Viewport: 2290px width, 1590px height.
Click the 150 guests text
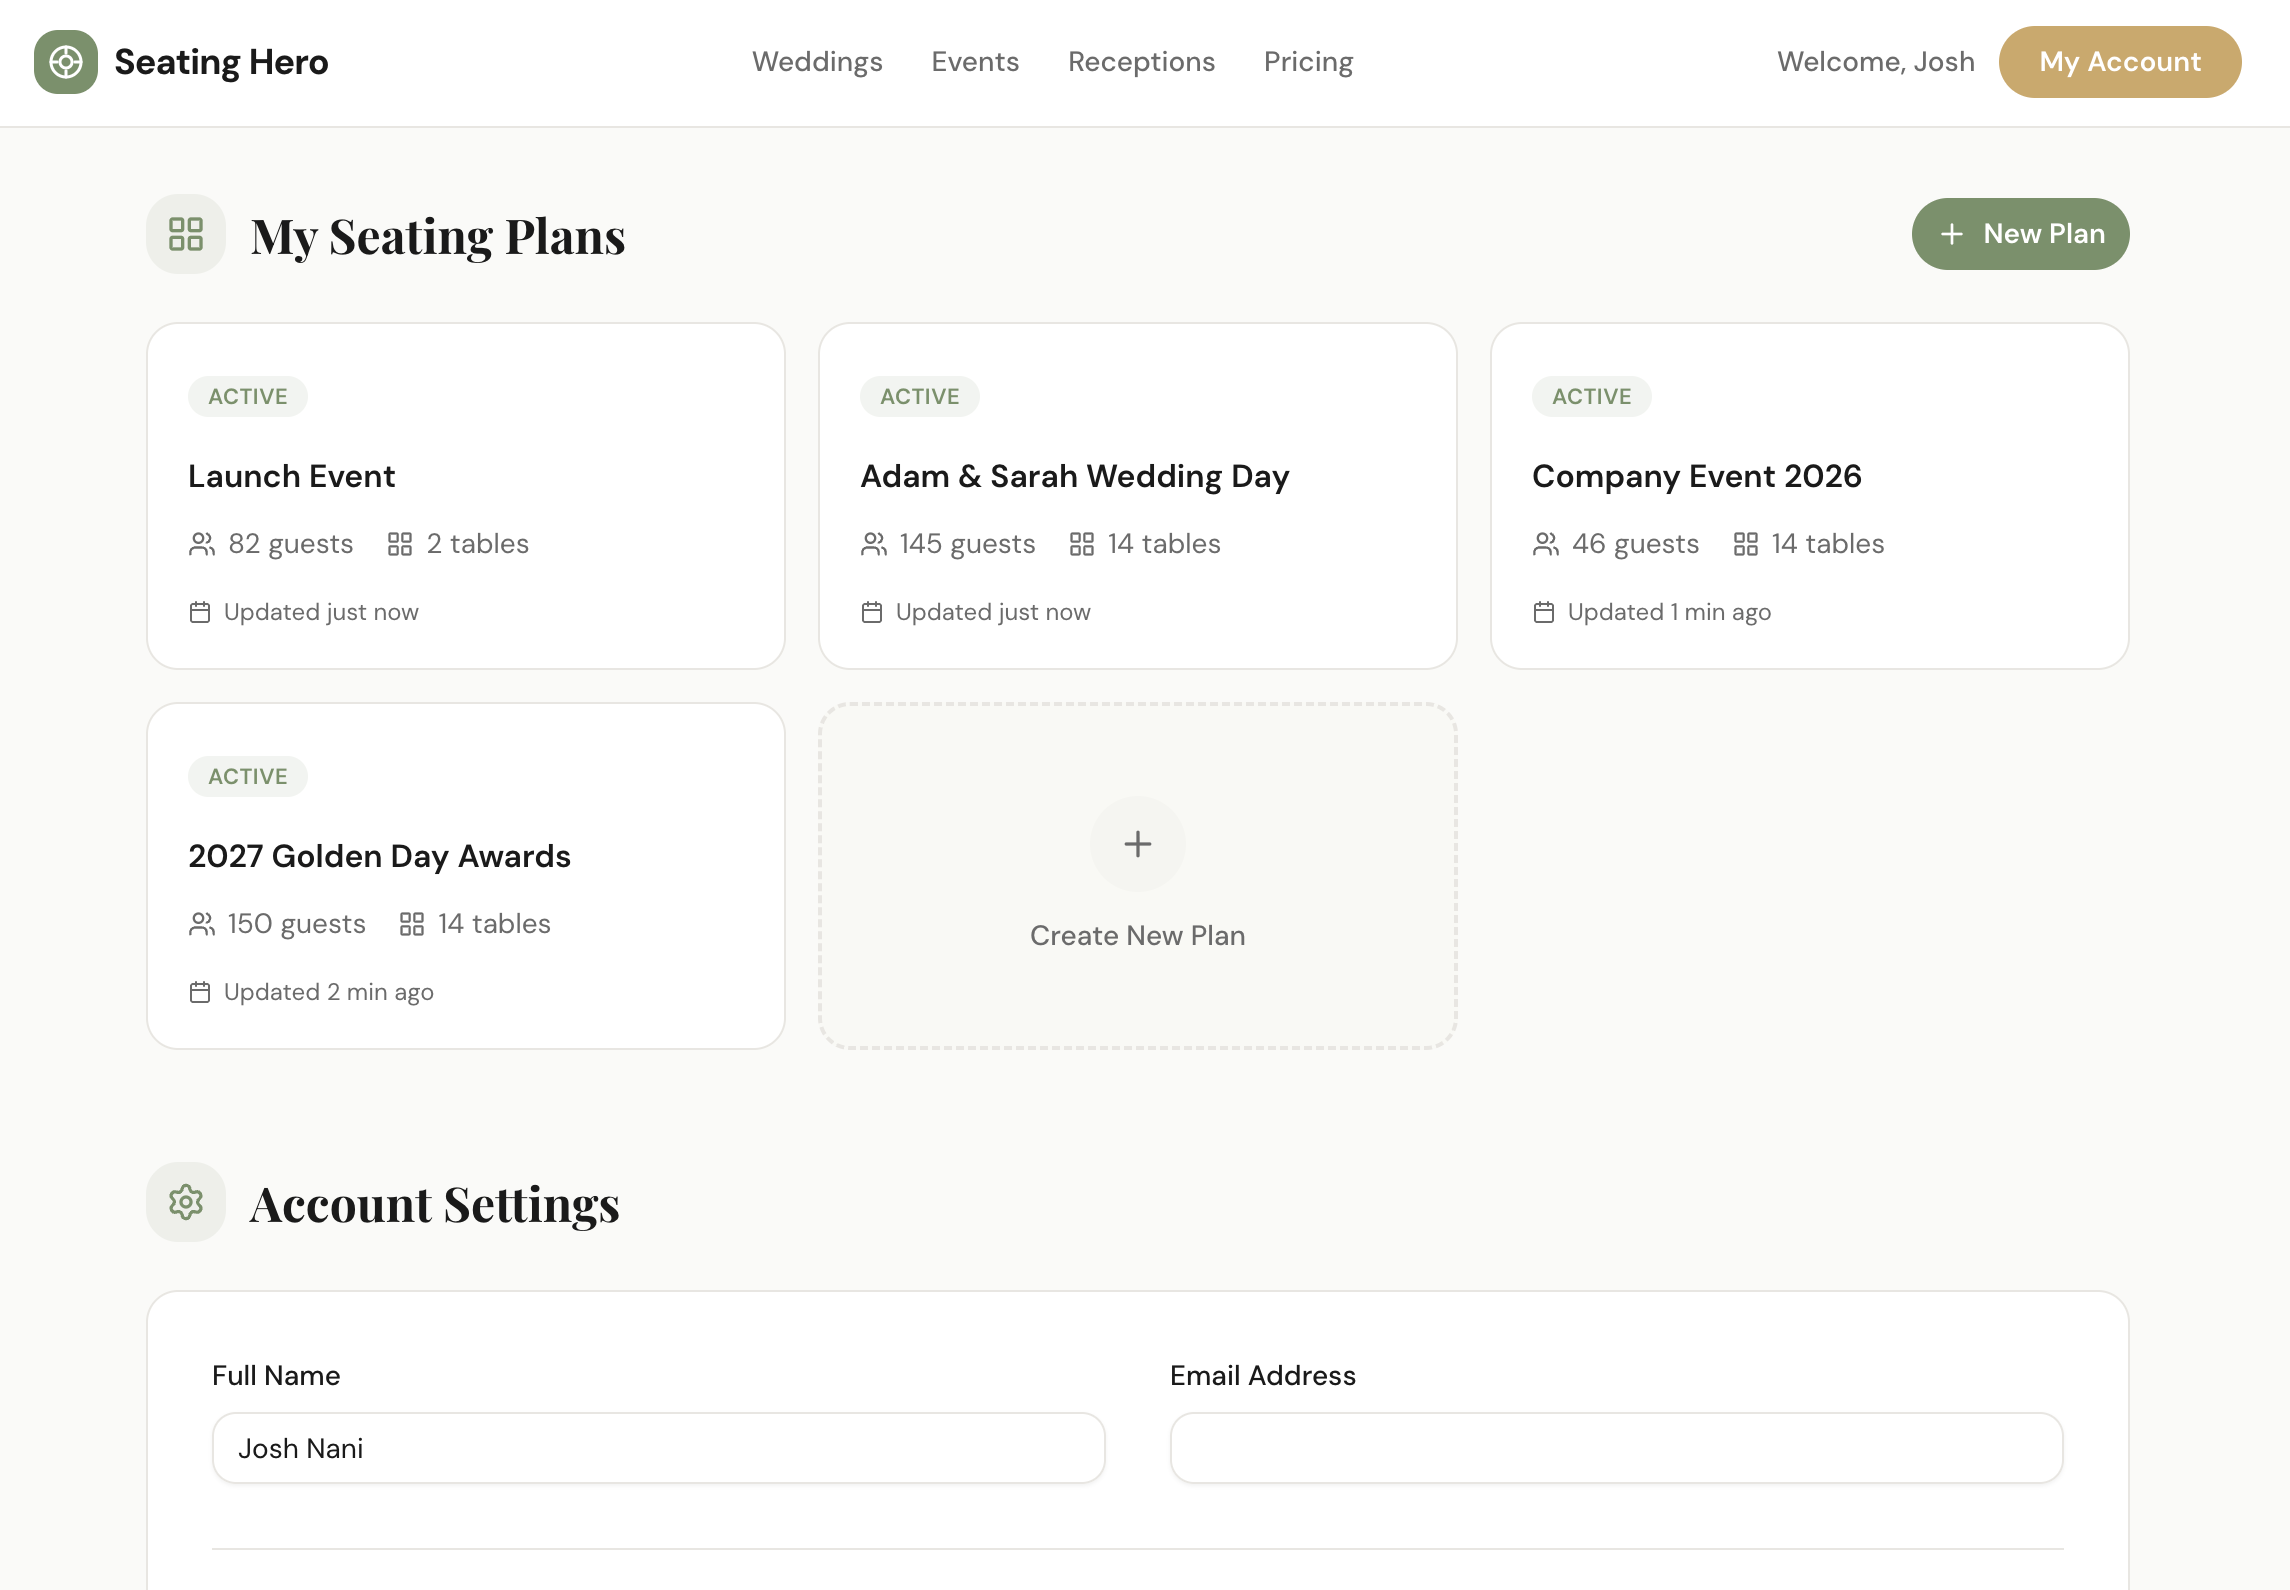click(296, 924)
